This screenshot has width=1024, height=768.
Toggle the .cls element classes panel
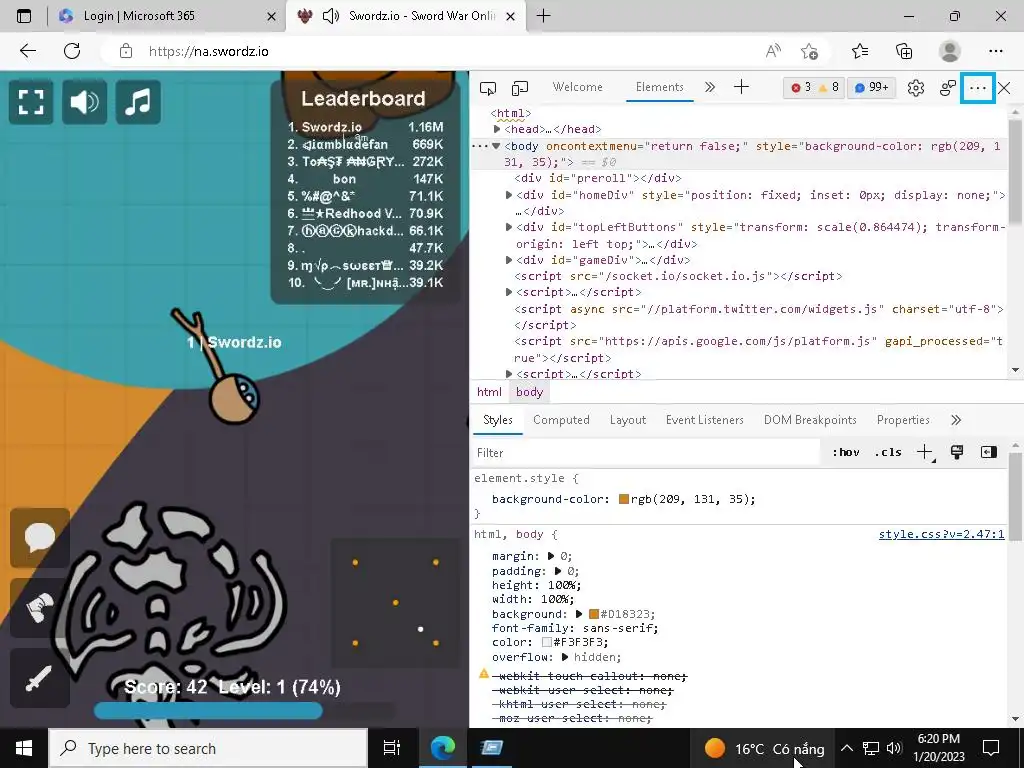888,452
